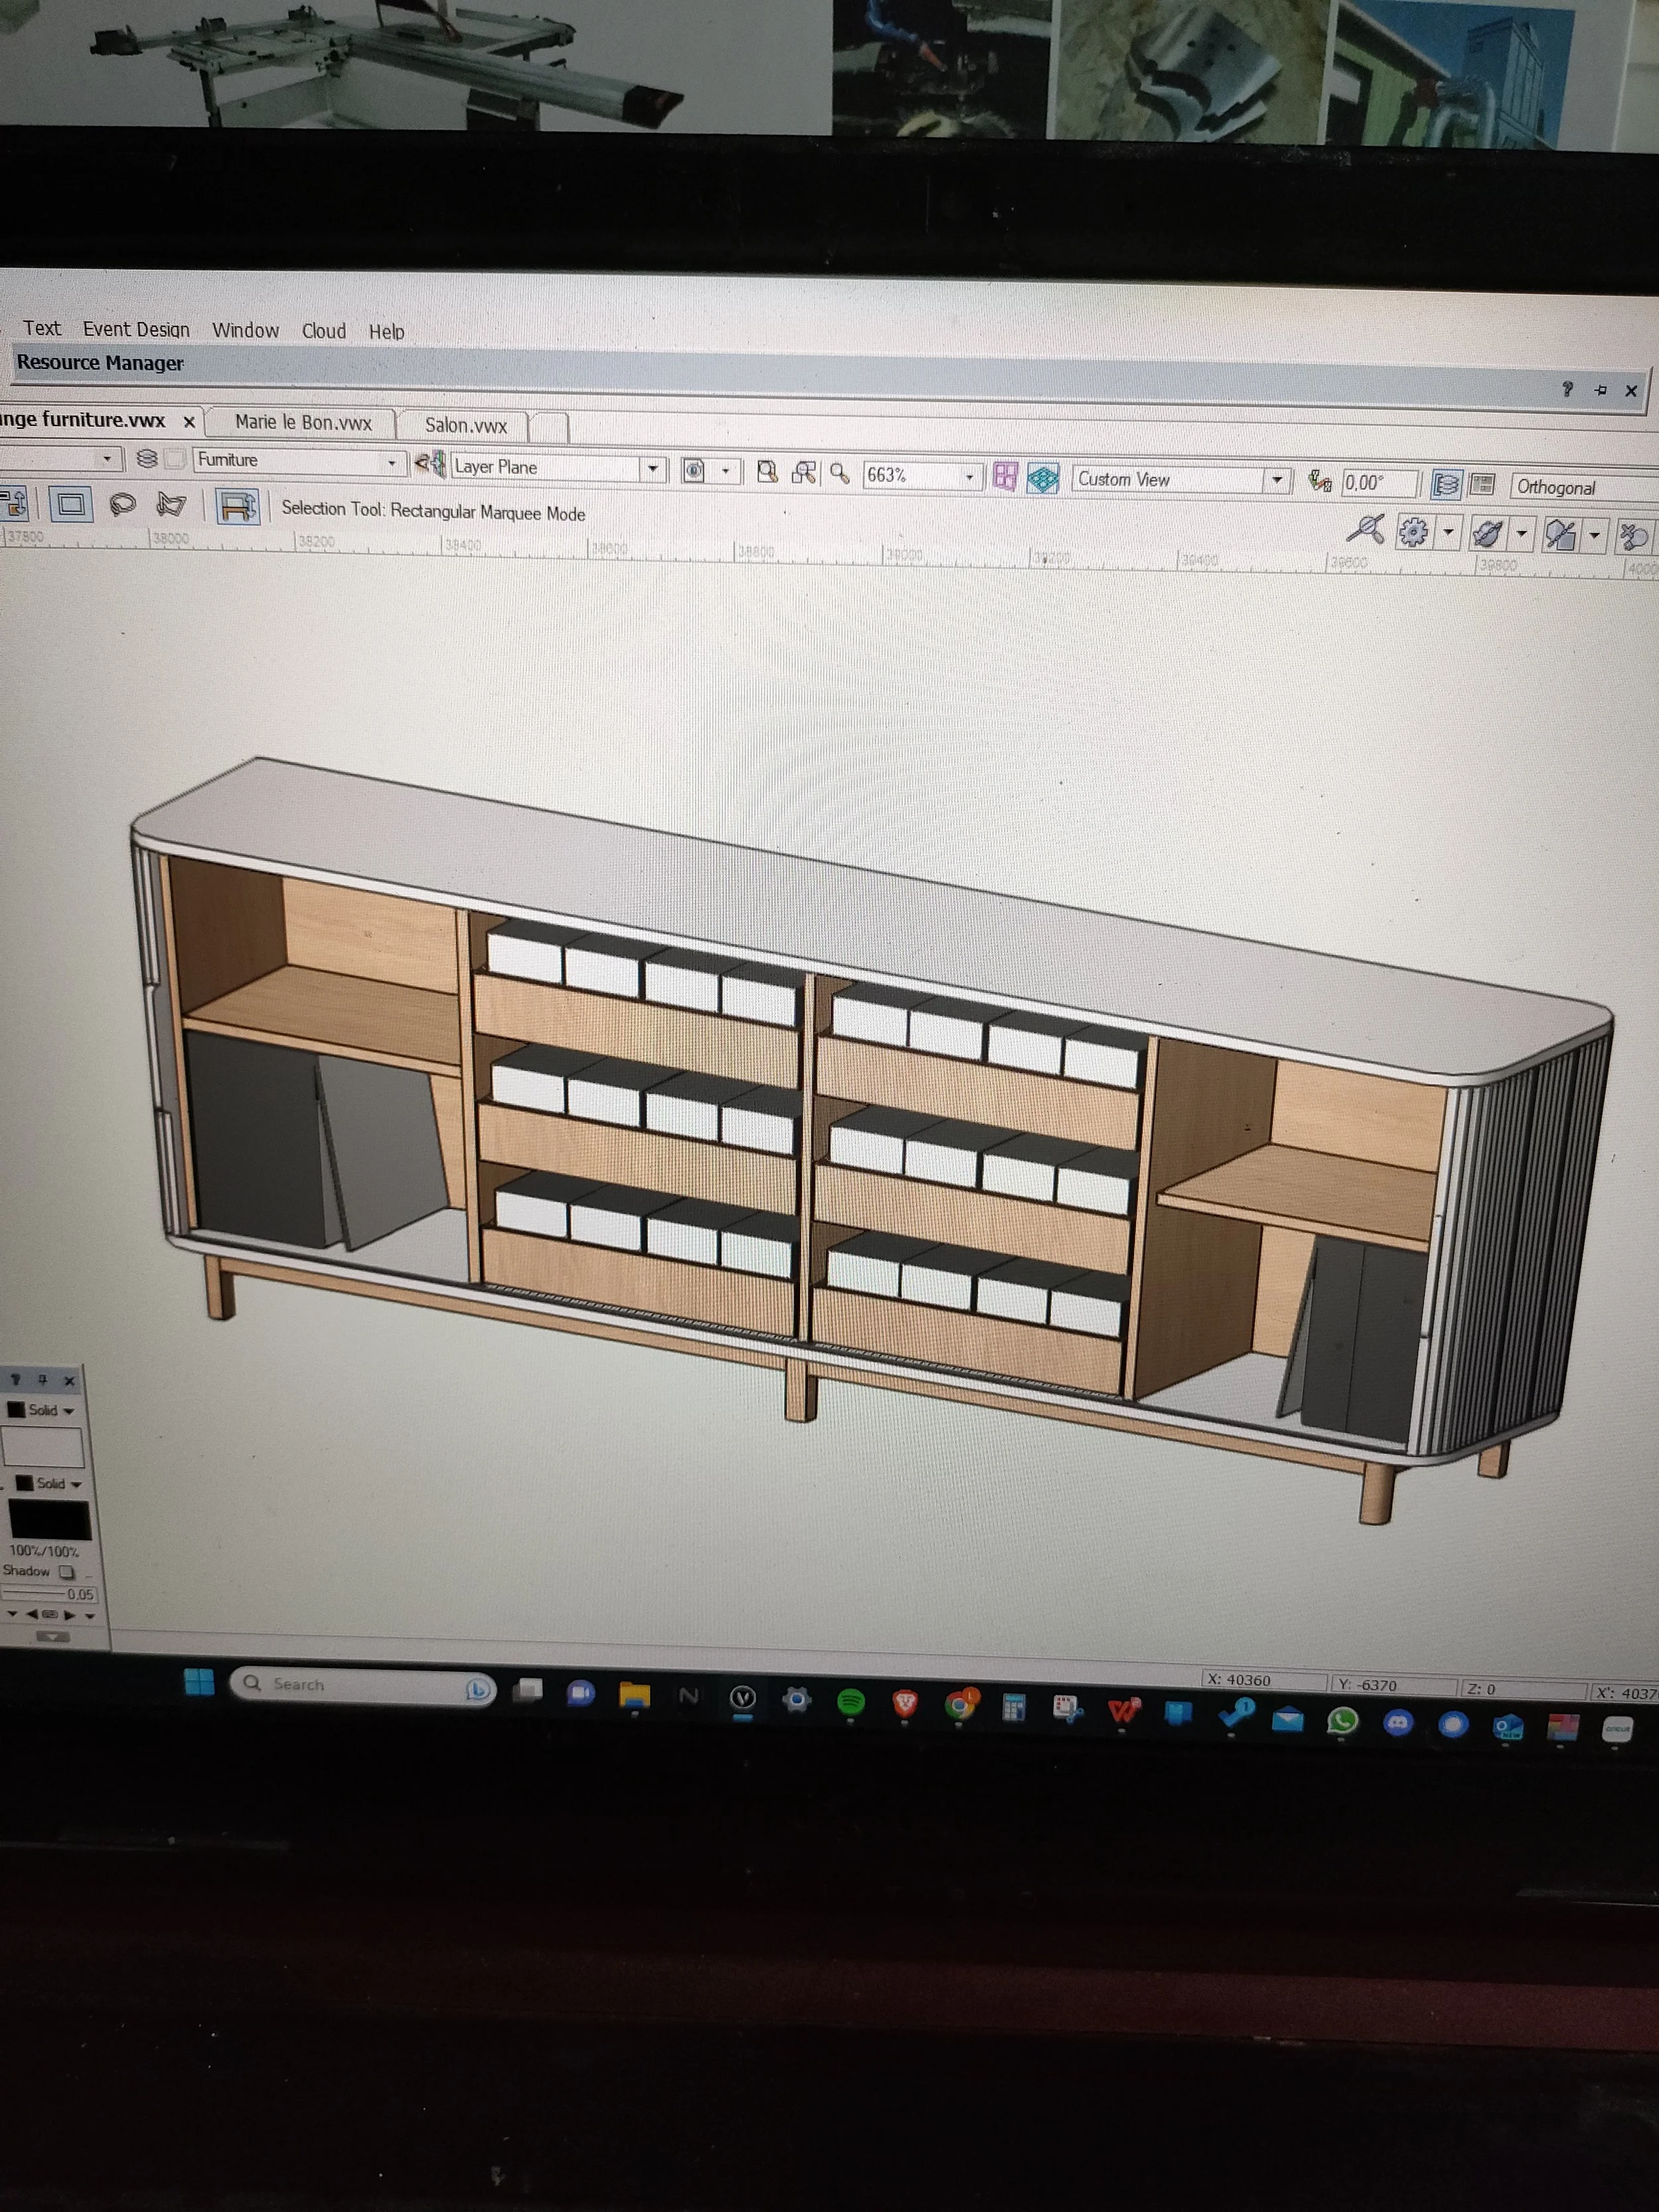Open Discord from the taskbar
This screenshot has height=2212, width=1659.
pos(1398,1722)
